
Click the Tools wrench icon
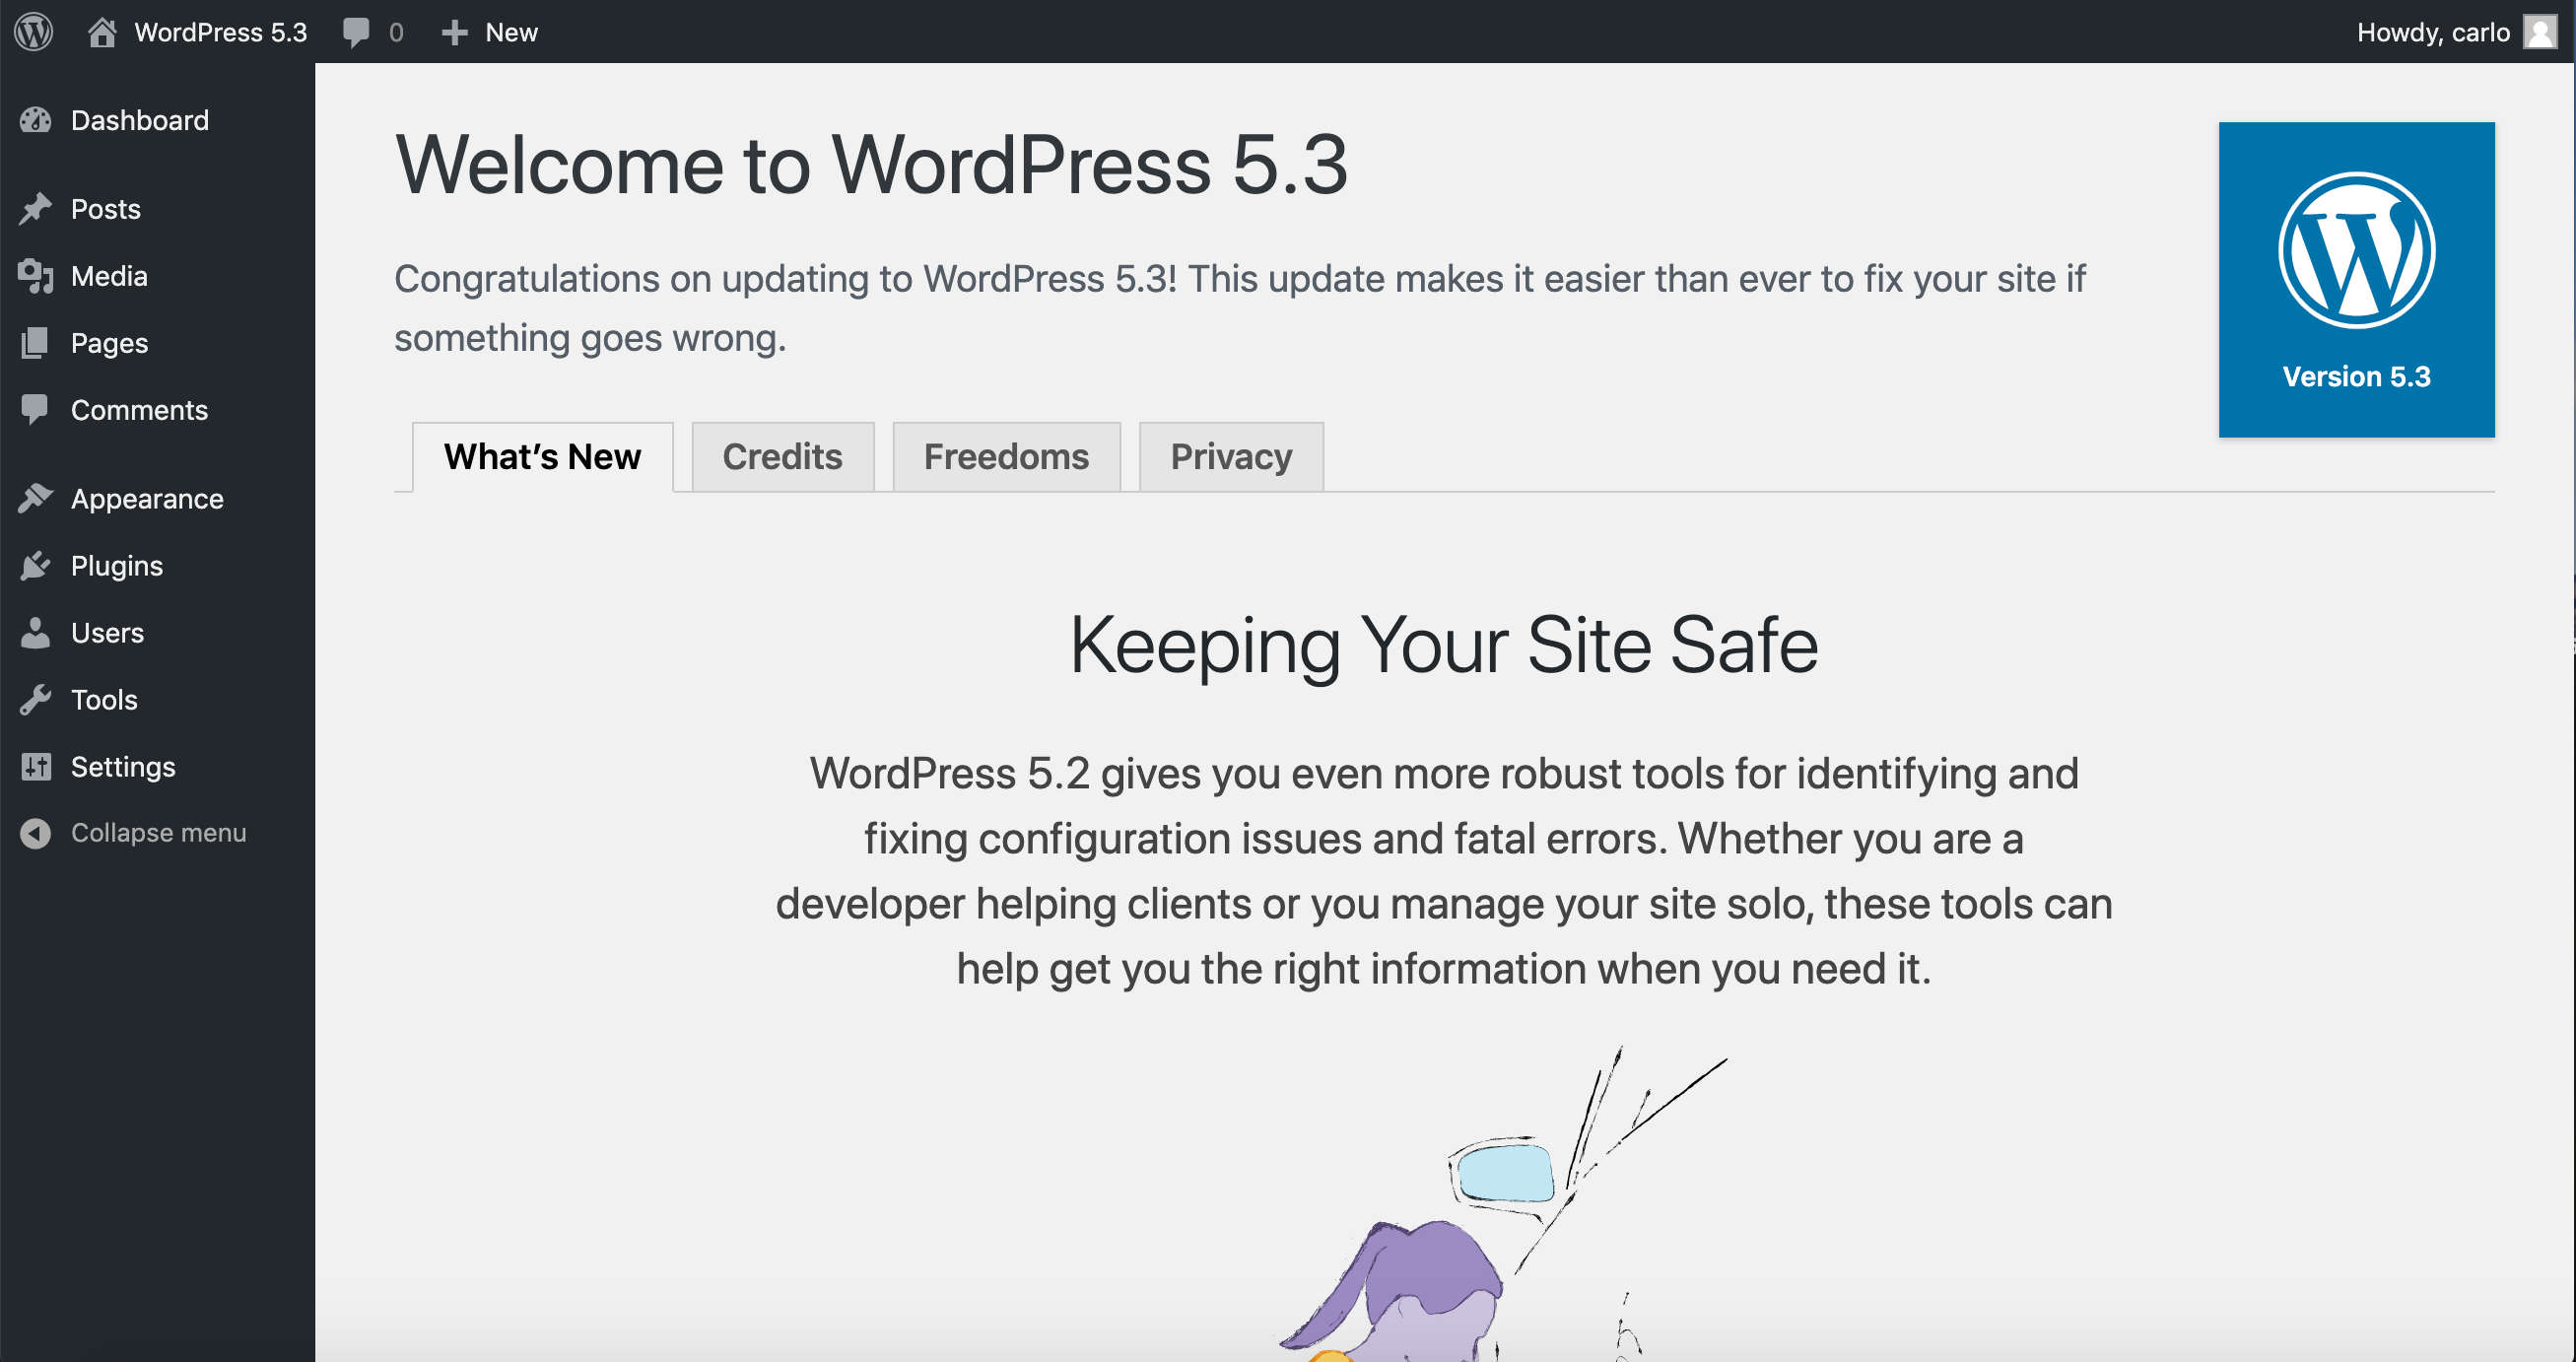(35, 699)
